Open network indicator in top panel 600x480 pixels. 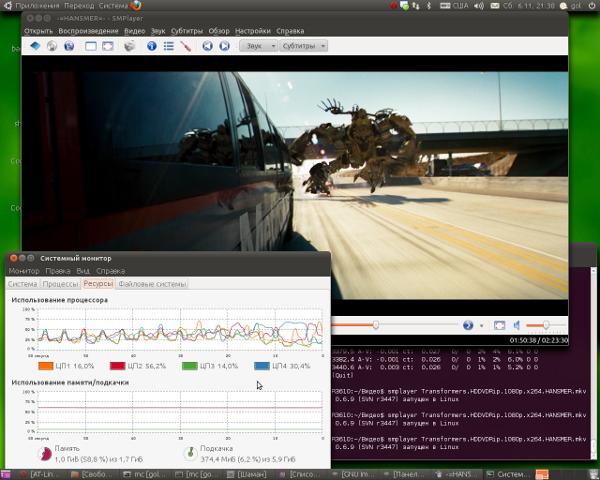pos(416,6)
